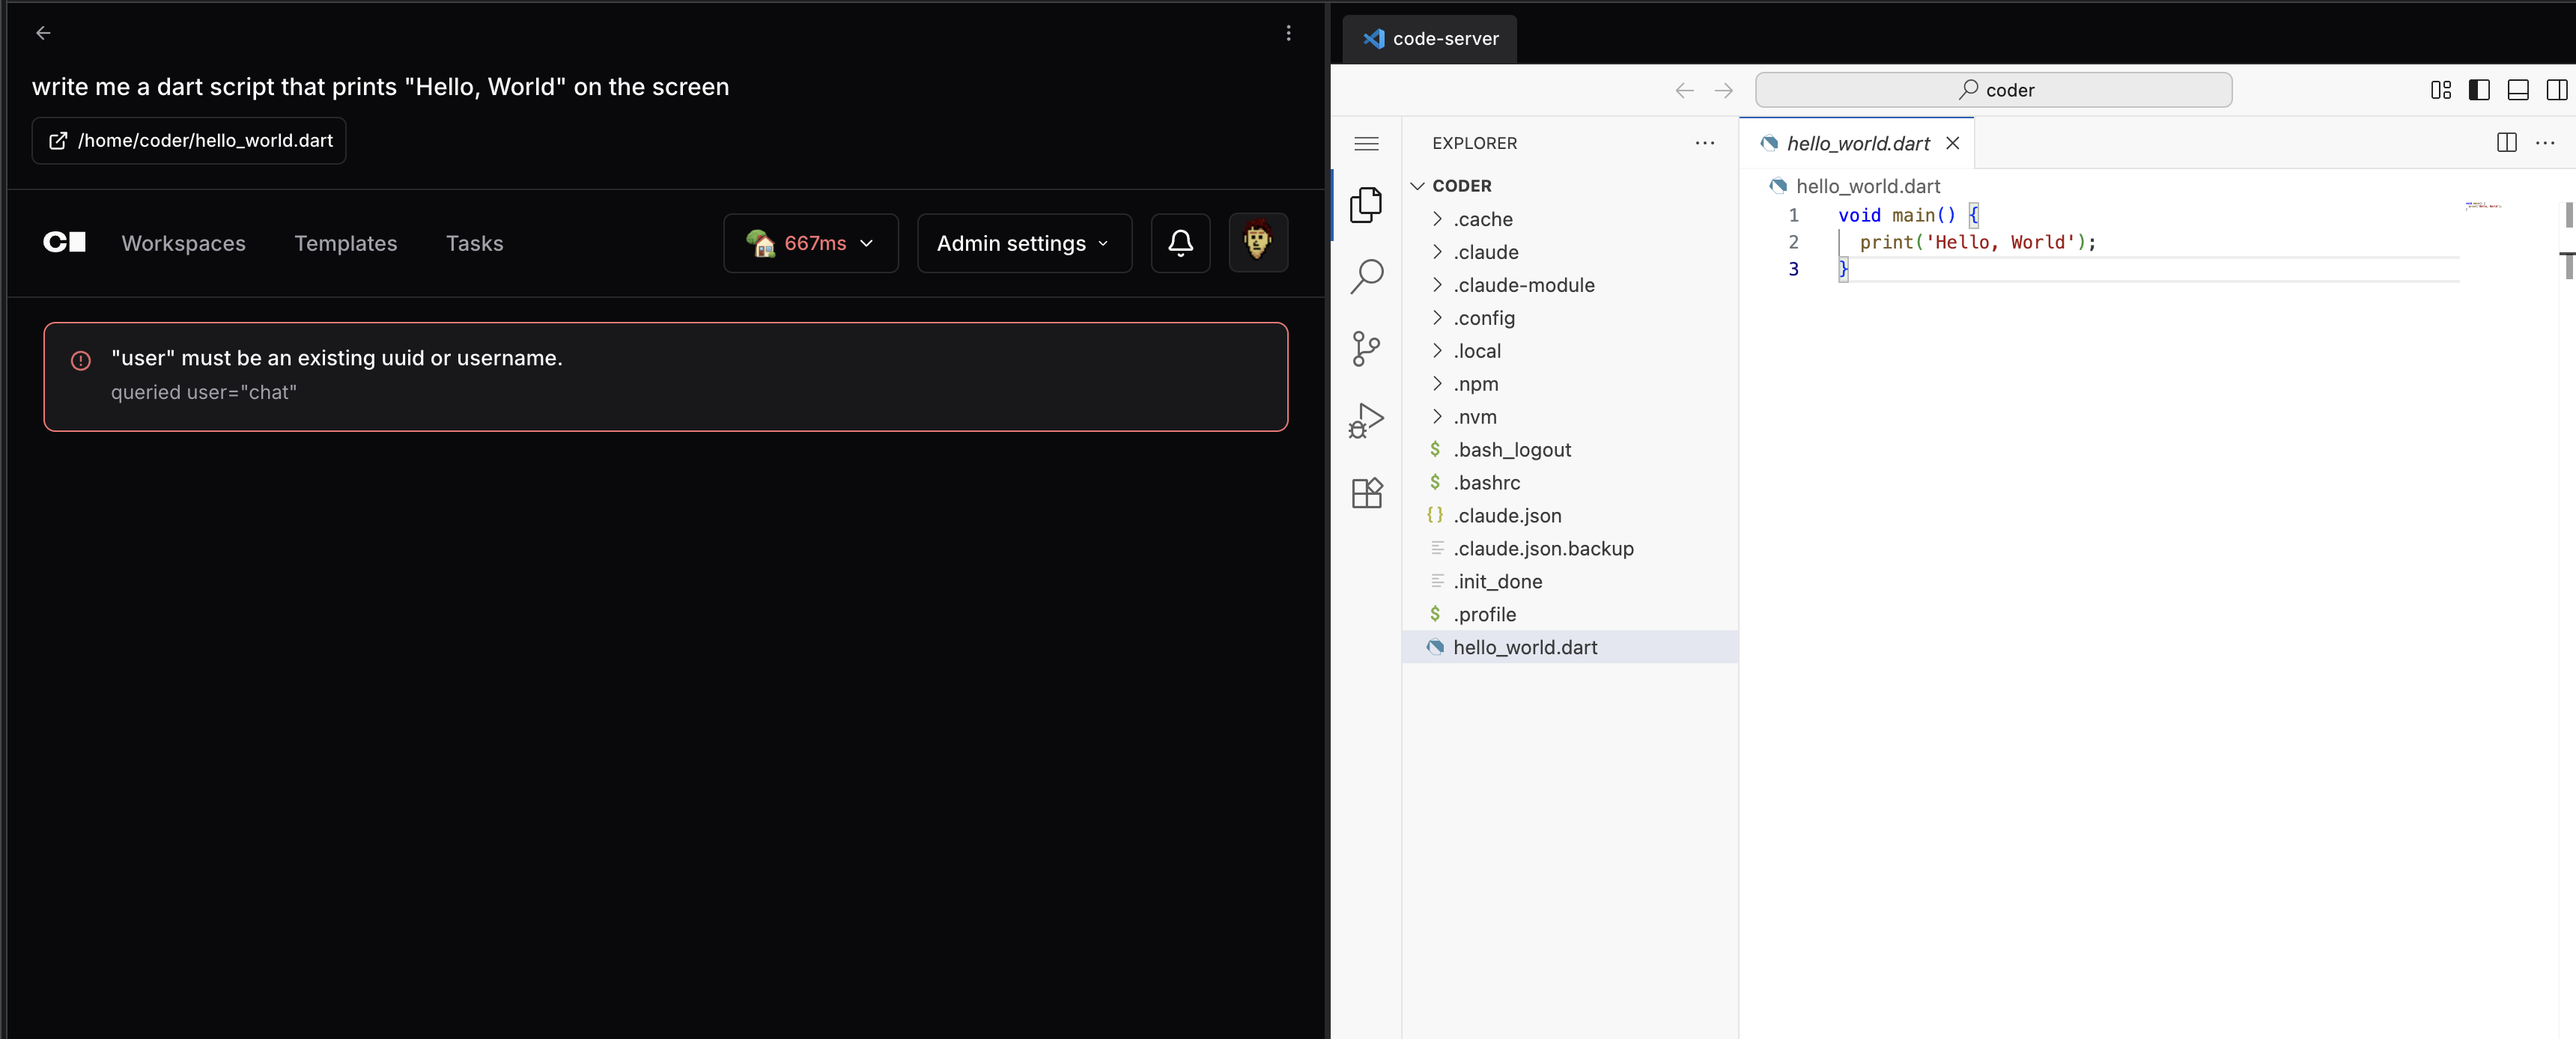Toggle the primary side bar

point(2479,90)
